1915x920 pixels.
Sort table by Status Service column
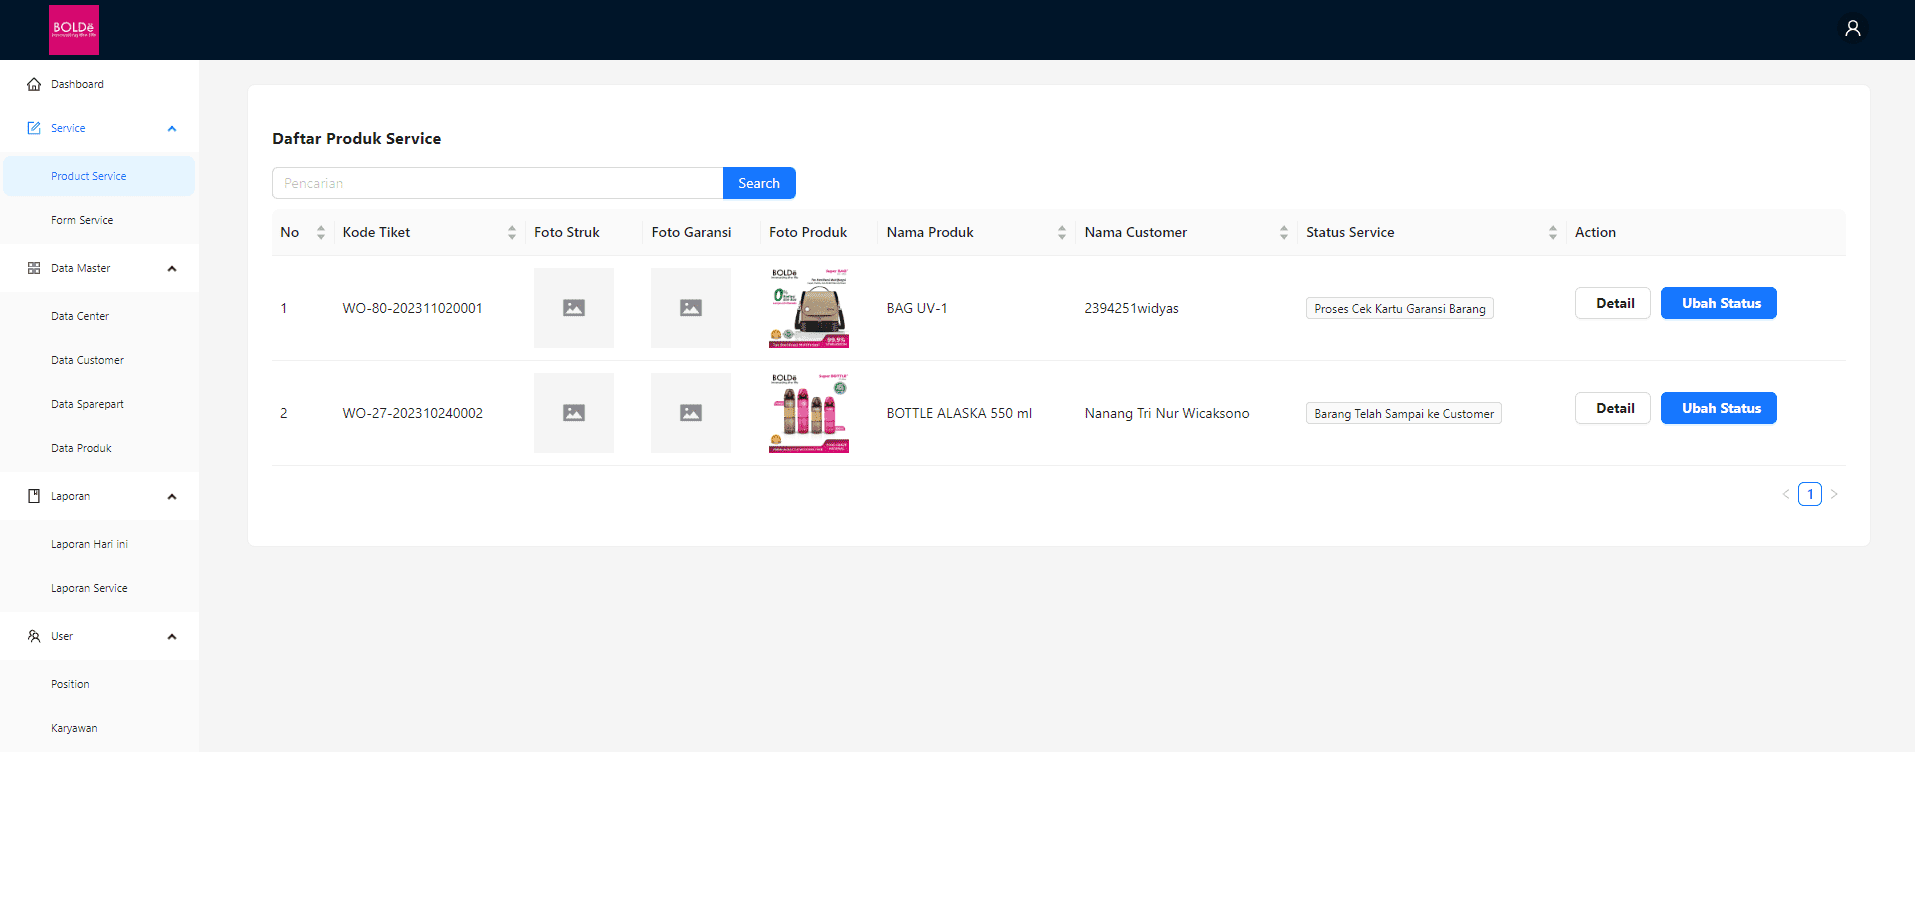tap(1552, 232)
